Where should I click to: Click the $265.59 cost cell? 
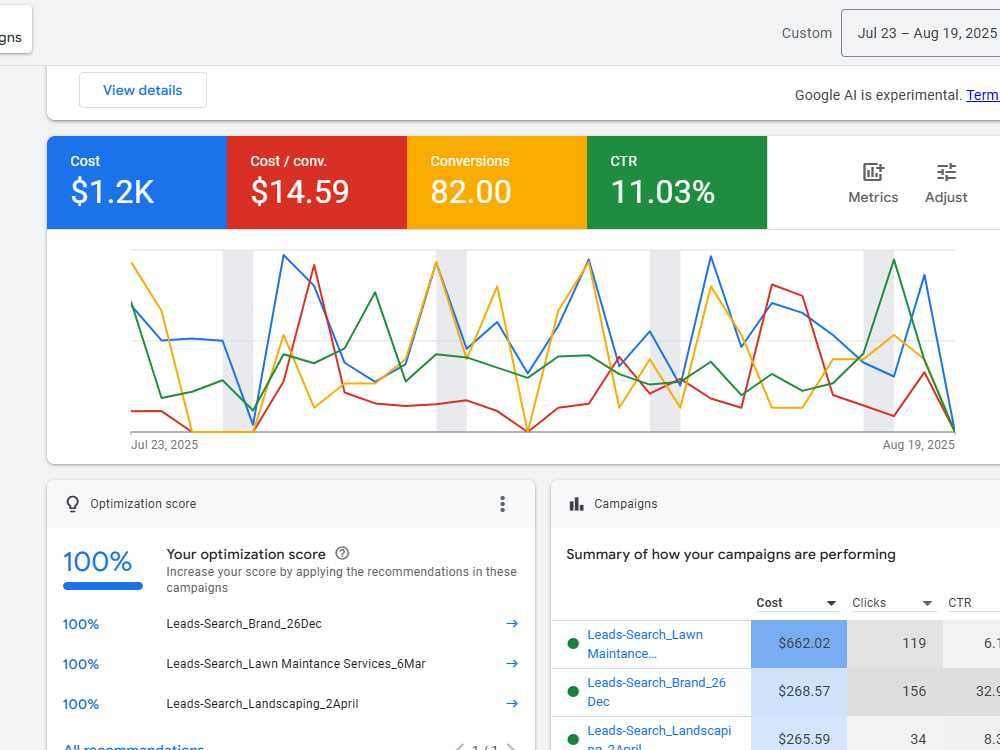[799, 733]
